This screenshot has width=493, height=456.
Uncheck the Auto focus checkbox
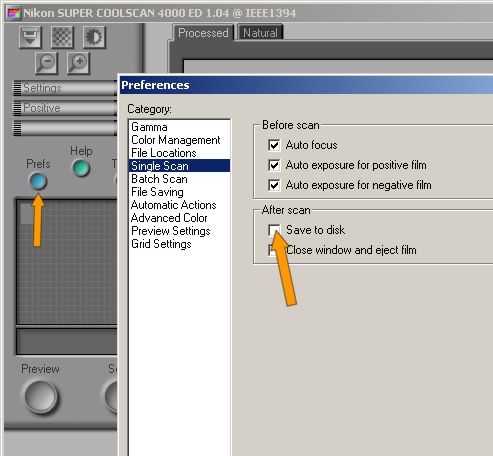274,145
